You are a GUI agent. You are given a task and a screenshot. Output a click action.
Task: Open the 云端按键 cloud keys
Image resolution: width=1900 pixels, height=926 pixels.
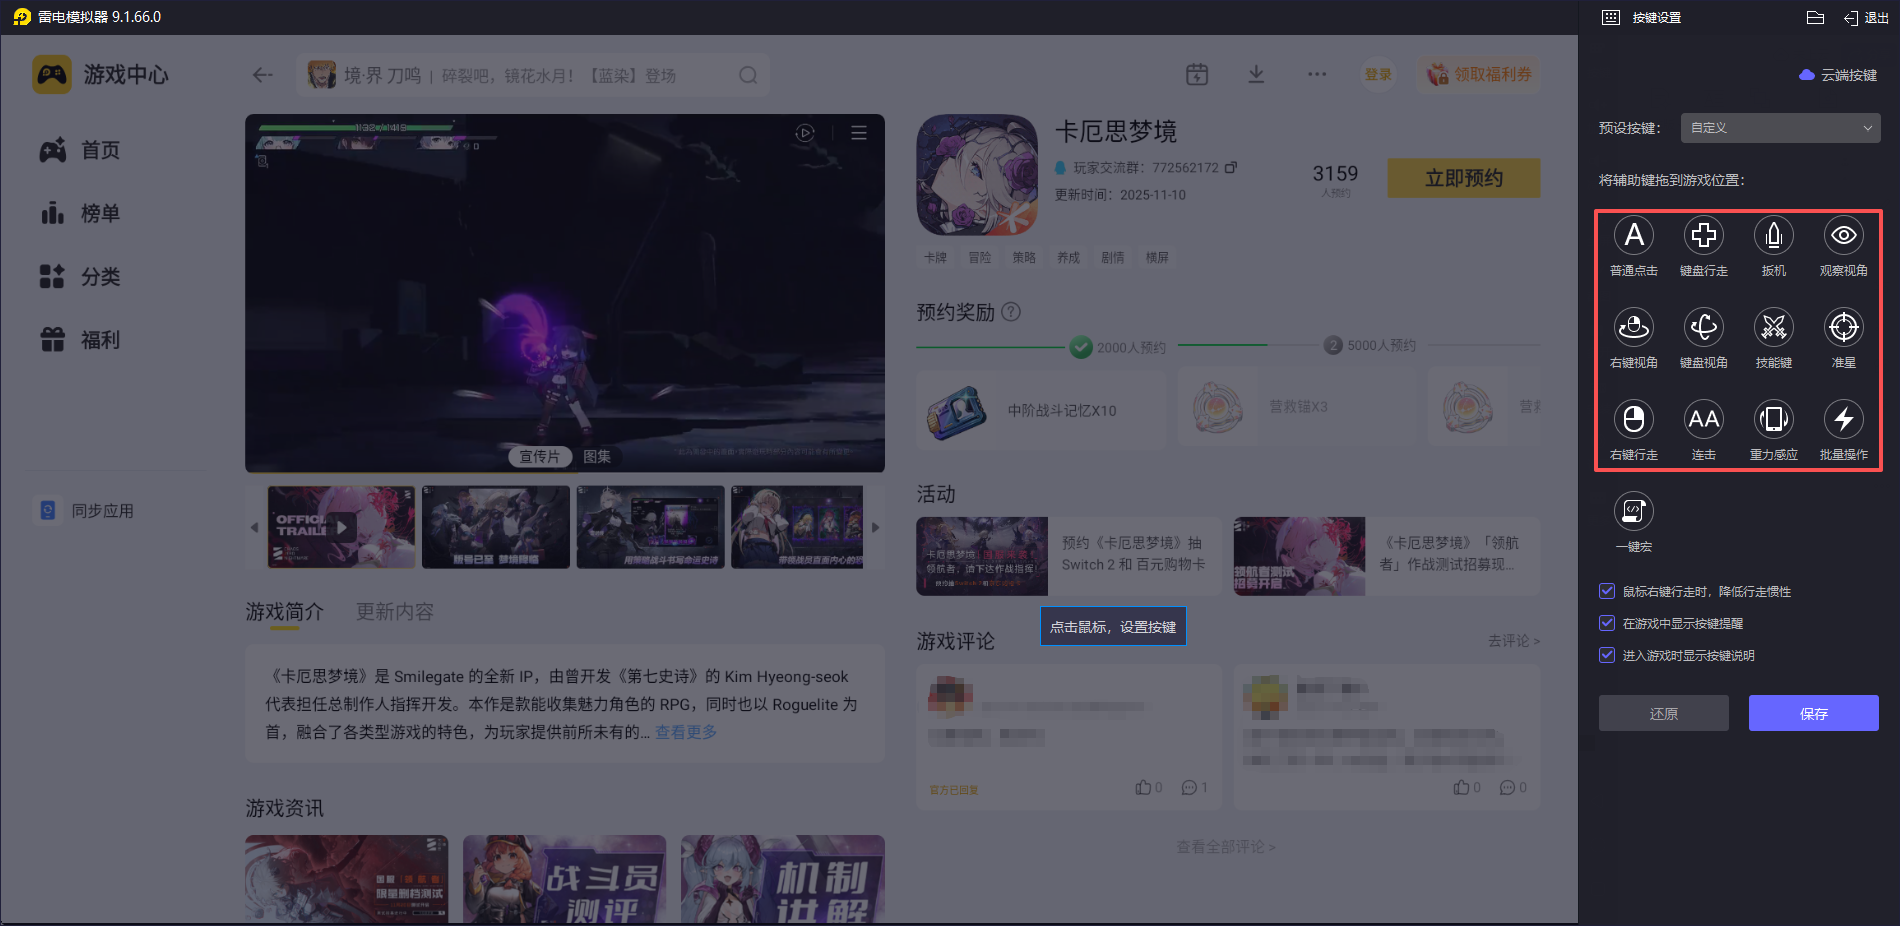click(1838, 75)
